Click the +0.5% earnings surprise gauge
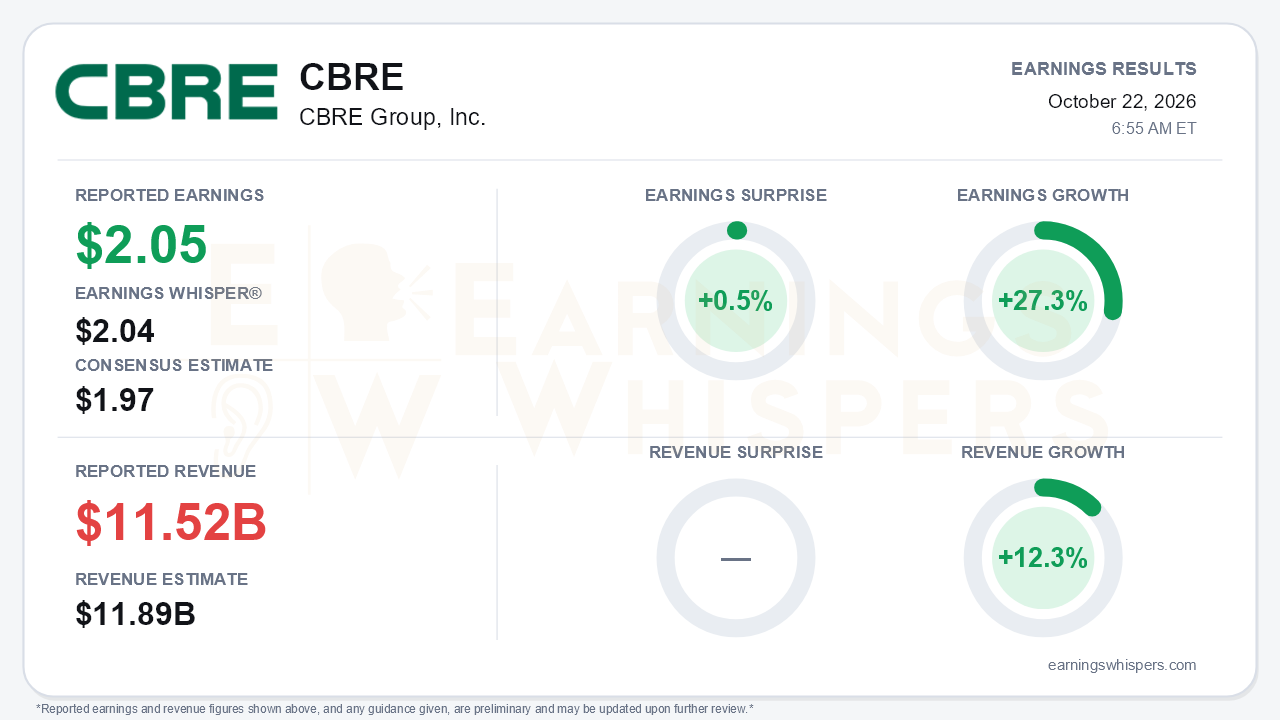The height and width of the screenshot is (720, 1280). tap(736, 301)
